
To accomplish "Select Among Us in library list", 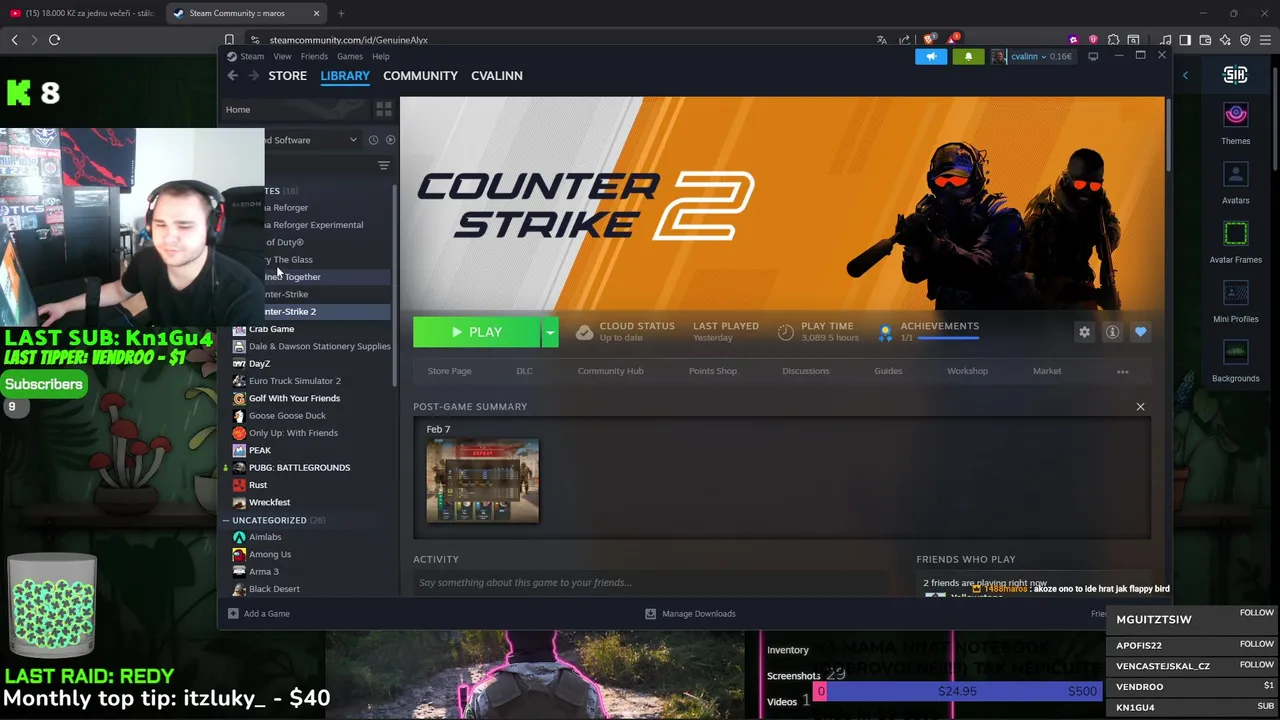I will (270, 554).
